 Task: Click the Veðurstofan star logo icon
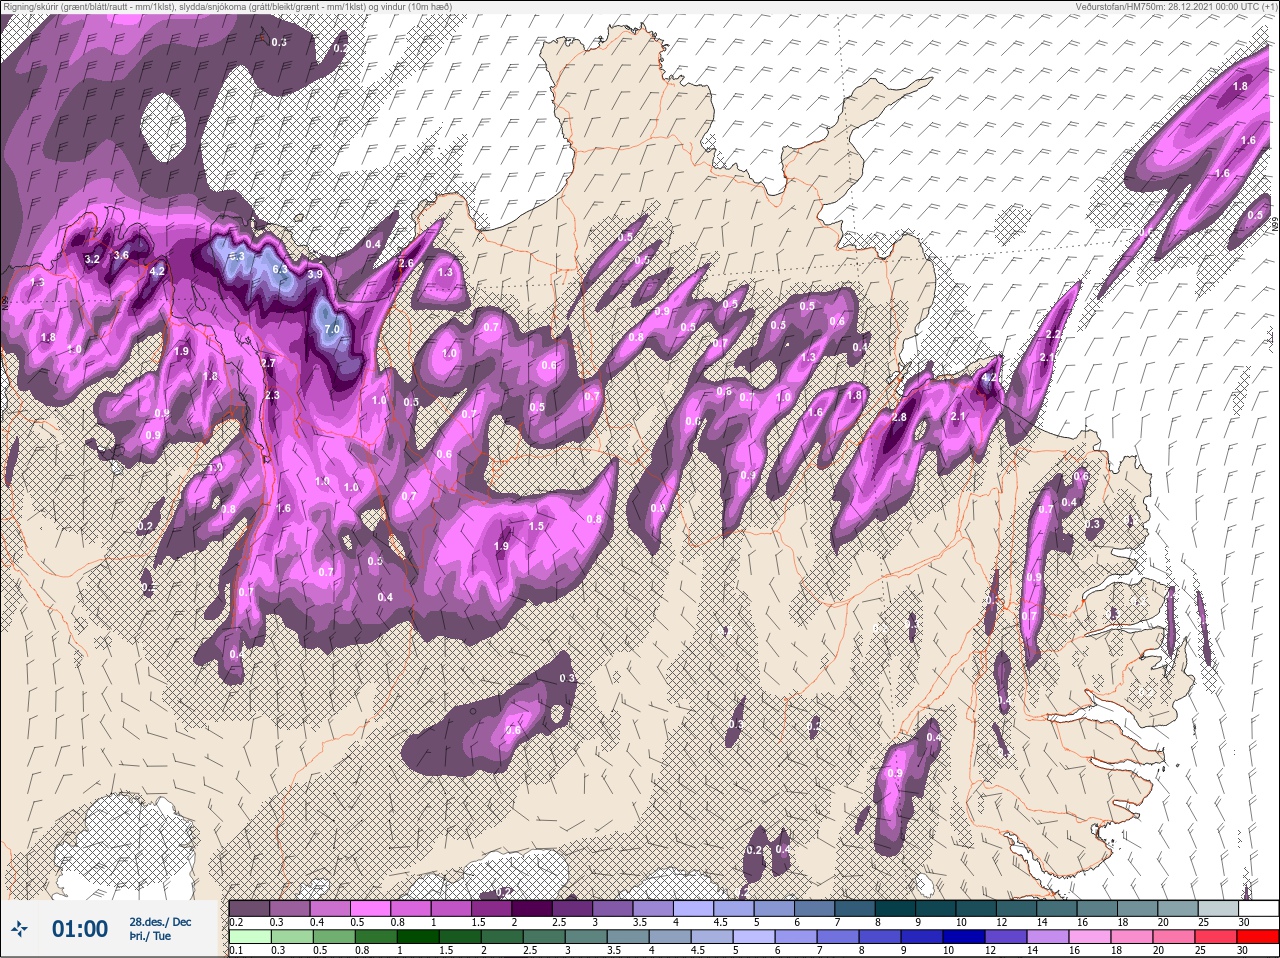tap(19, 928)
